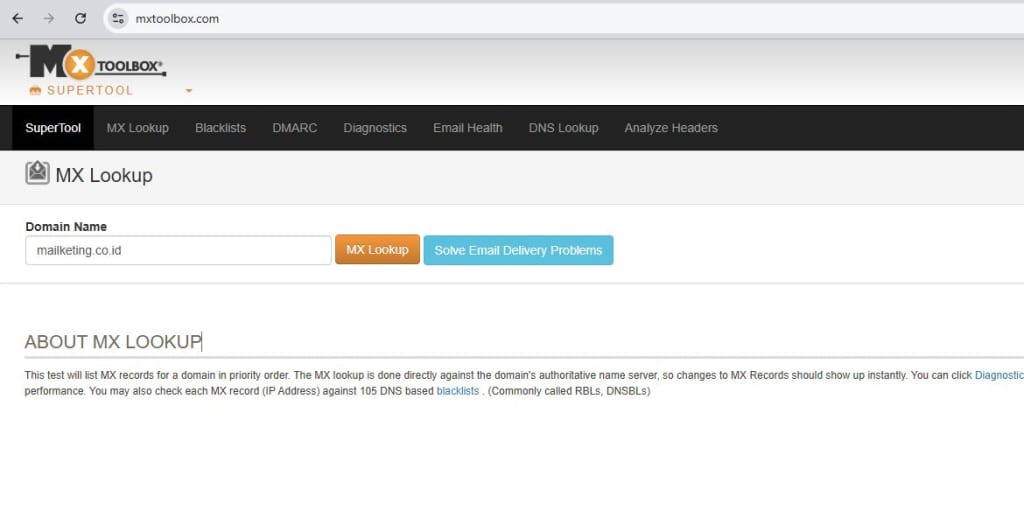Viewport: 1024px width, 511px height.
Task: Select the DNS Lookup tab
Action: coord(563,128)
